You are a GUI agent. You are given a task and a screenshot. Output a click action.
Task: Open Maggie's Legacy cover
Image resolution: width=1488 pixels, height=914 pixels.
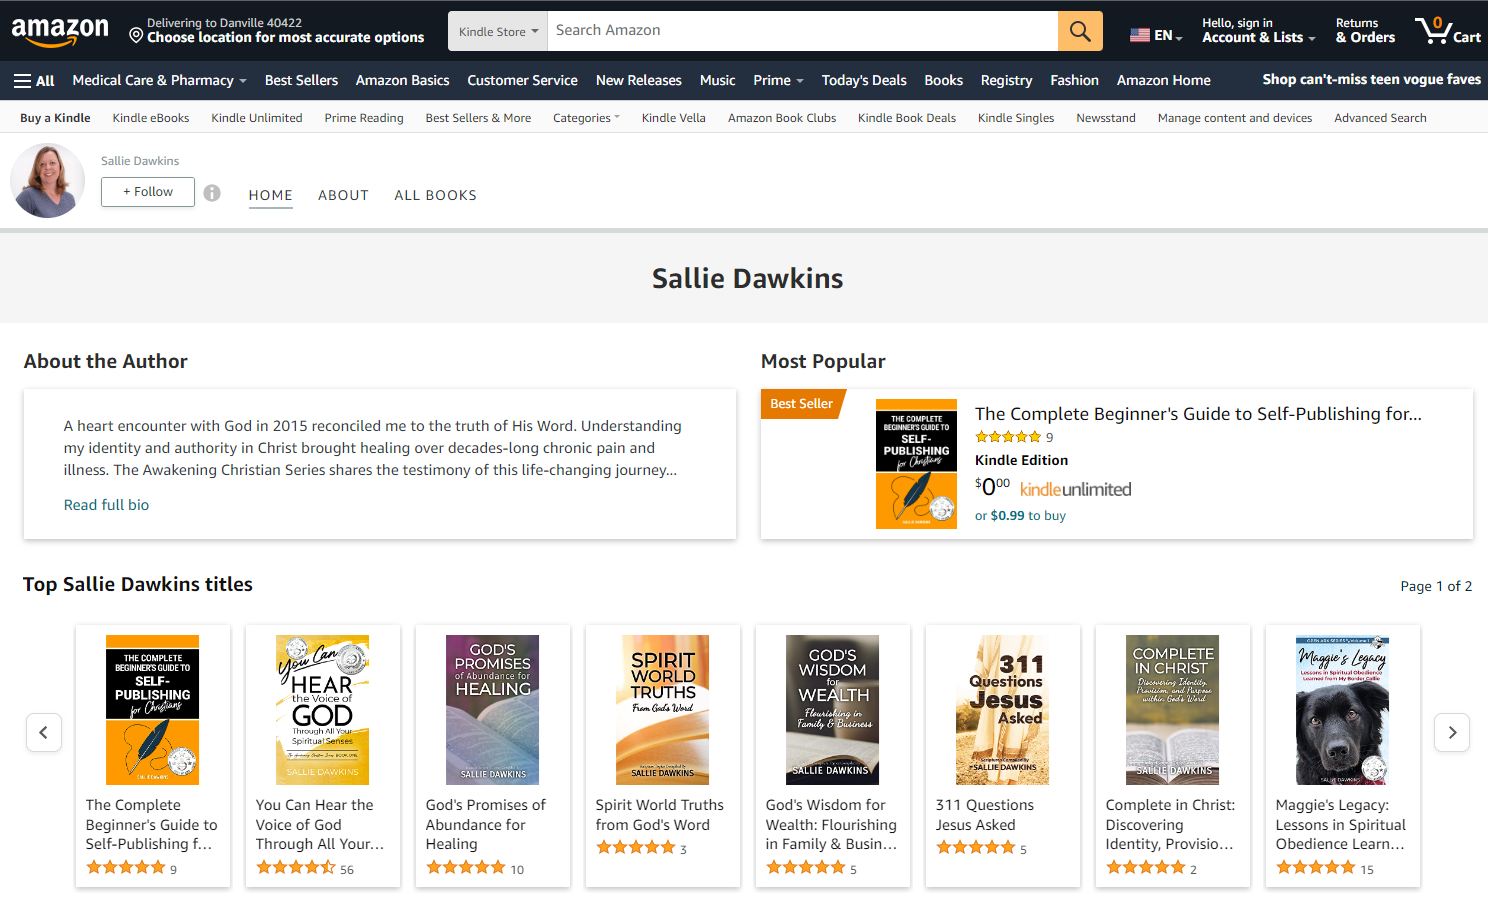pos(1342,710)
